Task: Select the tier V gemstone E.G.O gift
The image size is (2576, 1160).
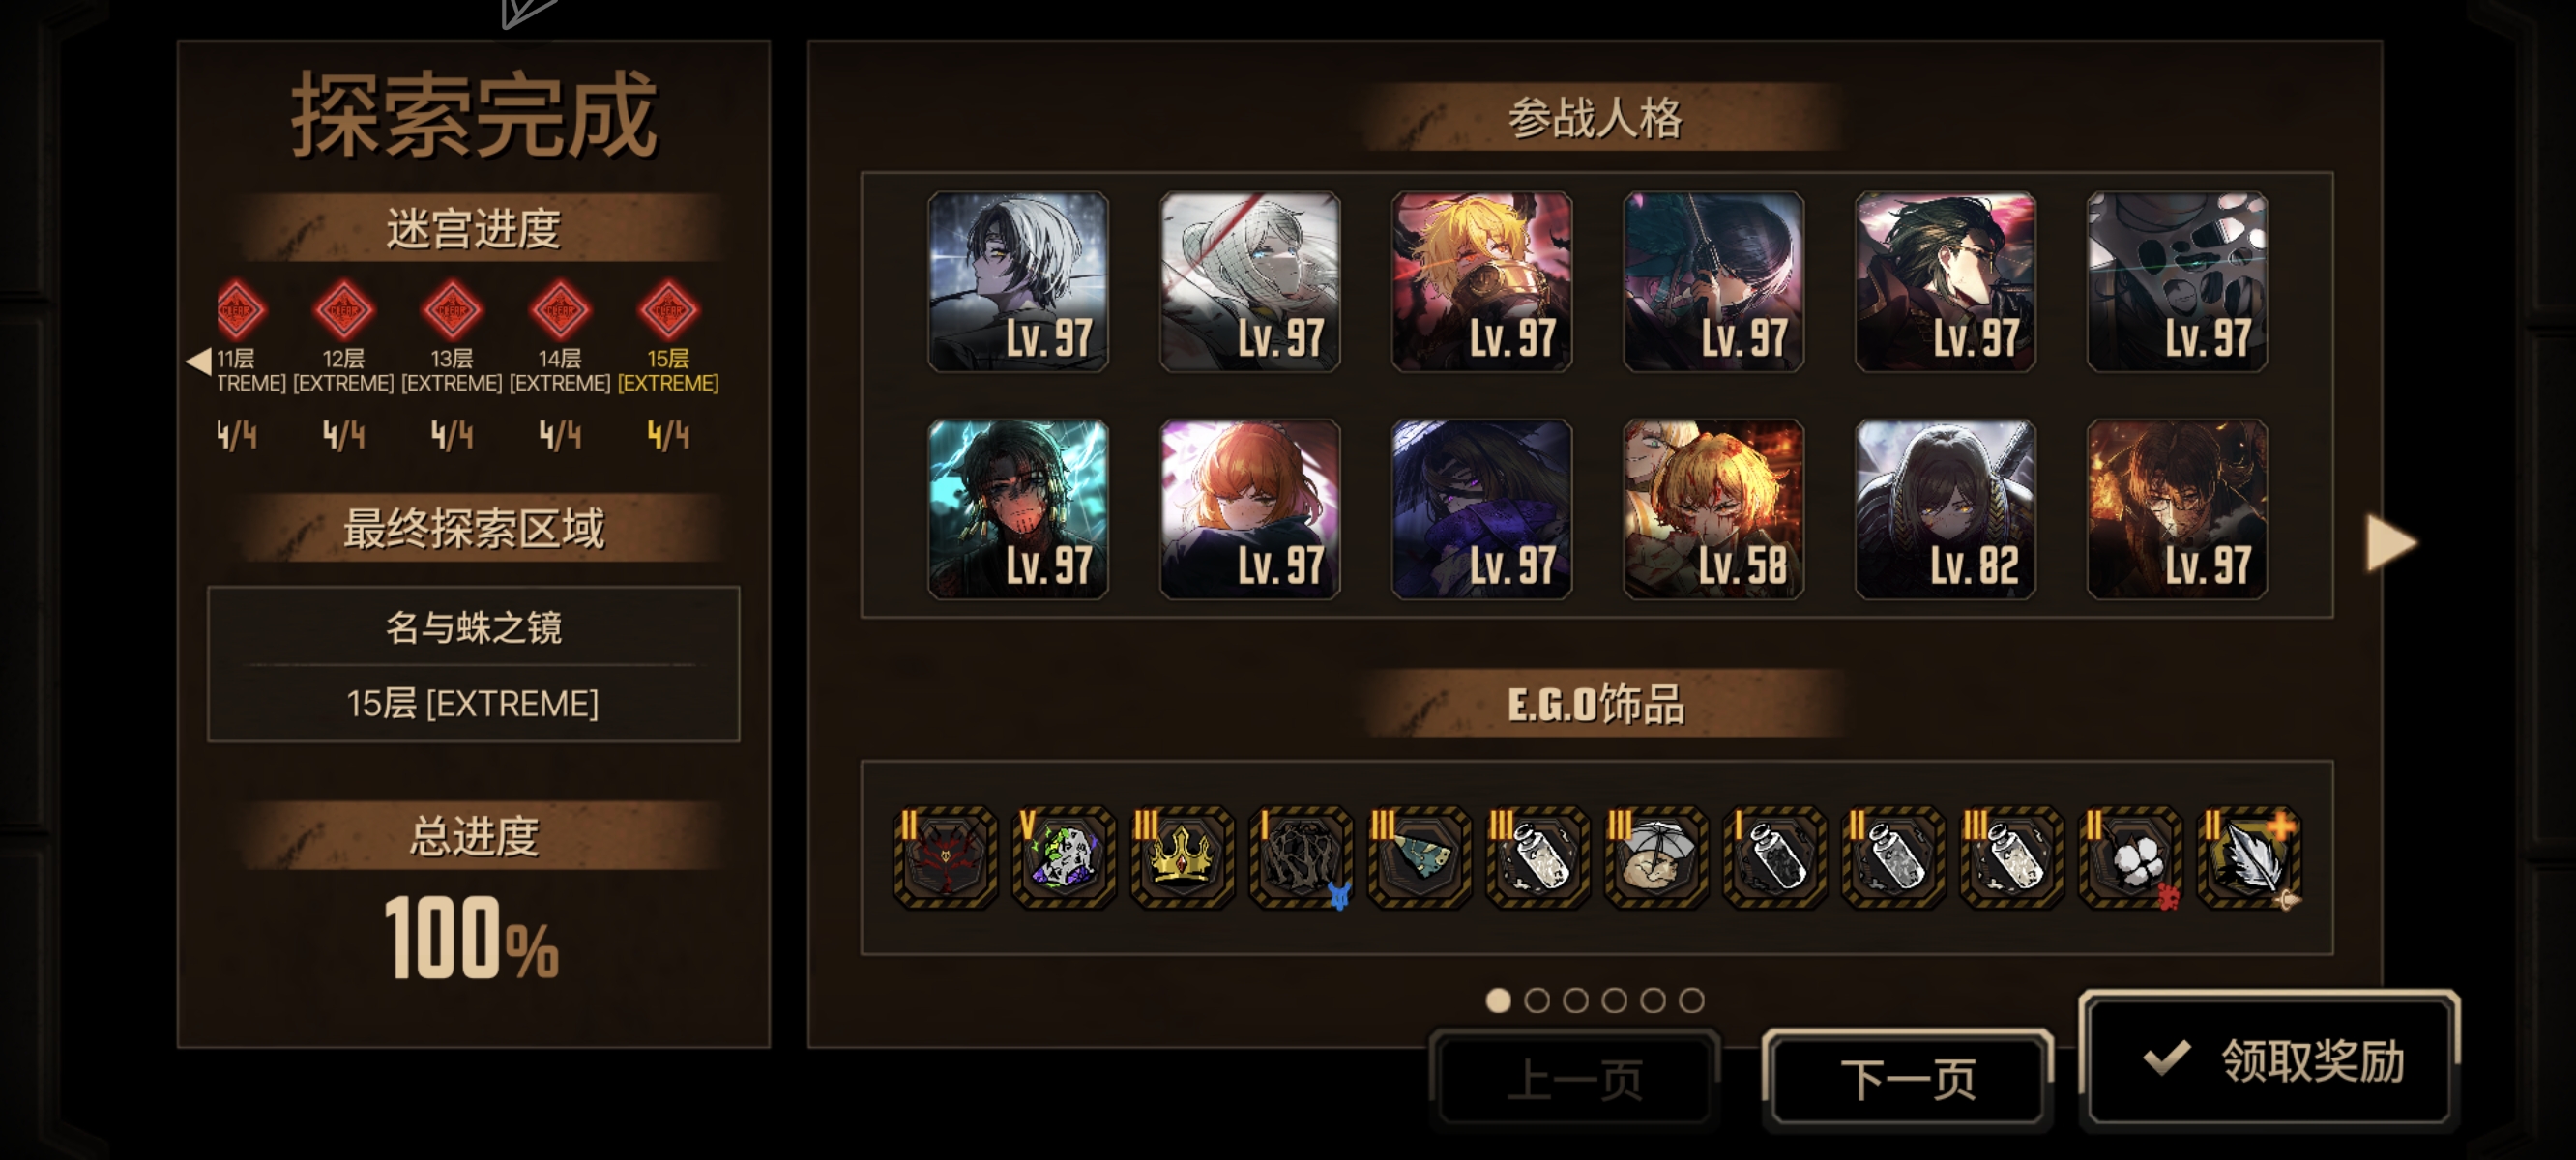Action: 1063,857
